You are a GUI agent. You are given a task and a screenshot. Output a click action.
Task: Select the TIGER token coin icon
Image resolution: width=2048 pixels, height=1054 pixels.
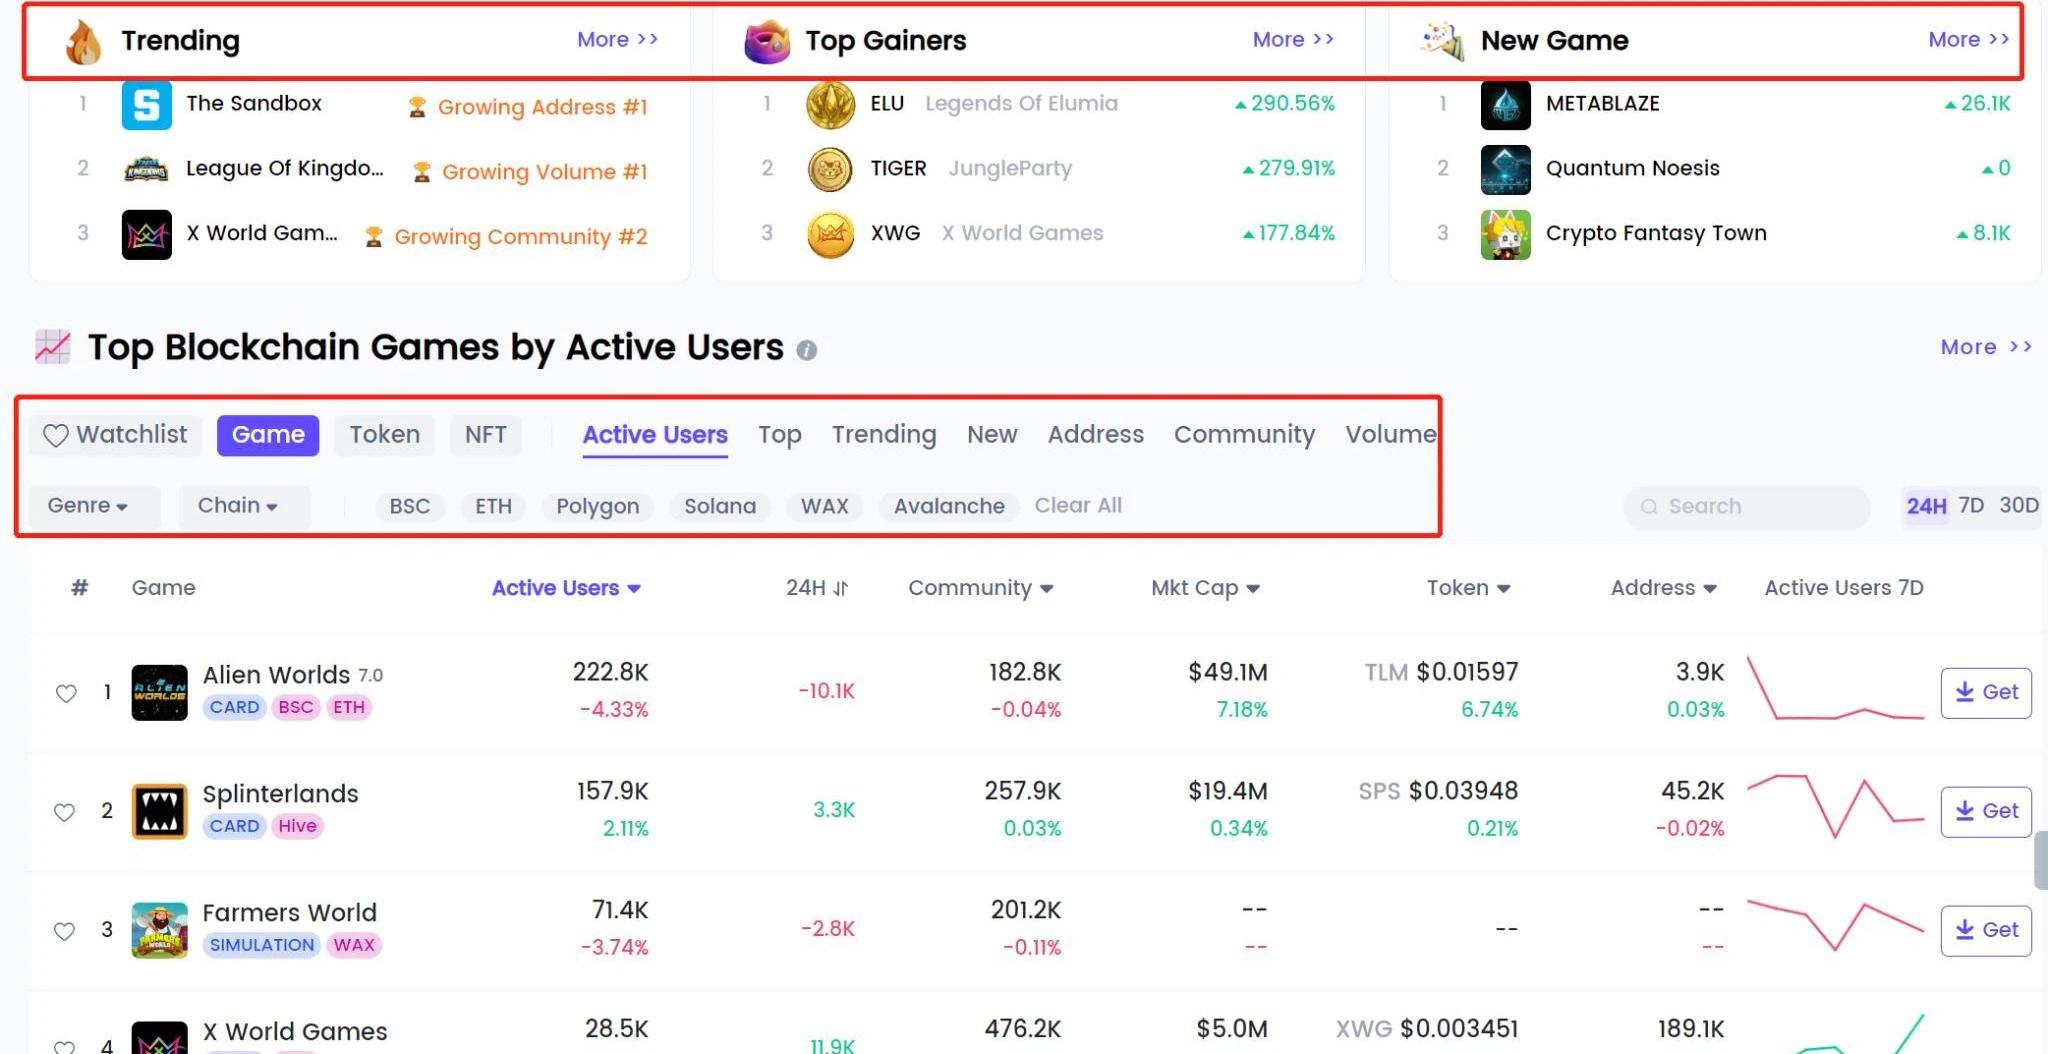830,169
